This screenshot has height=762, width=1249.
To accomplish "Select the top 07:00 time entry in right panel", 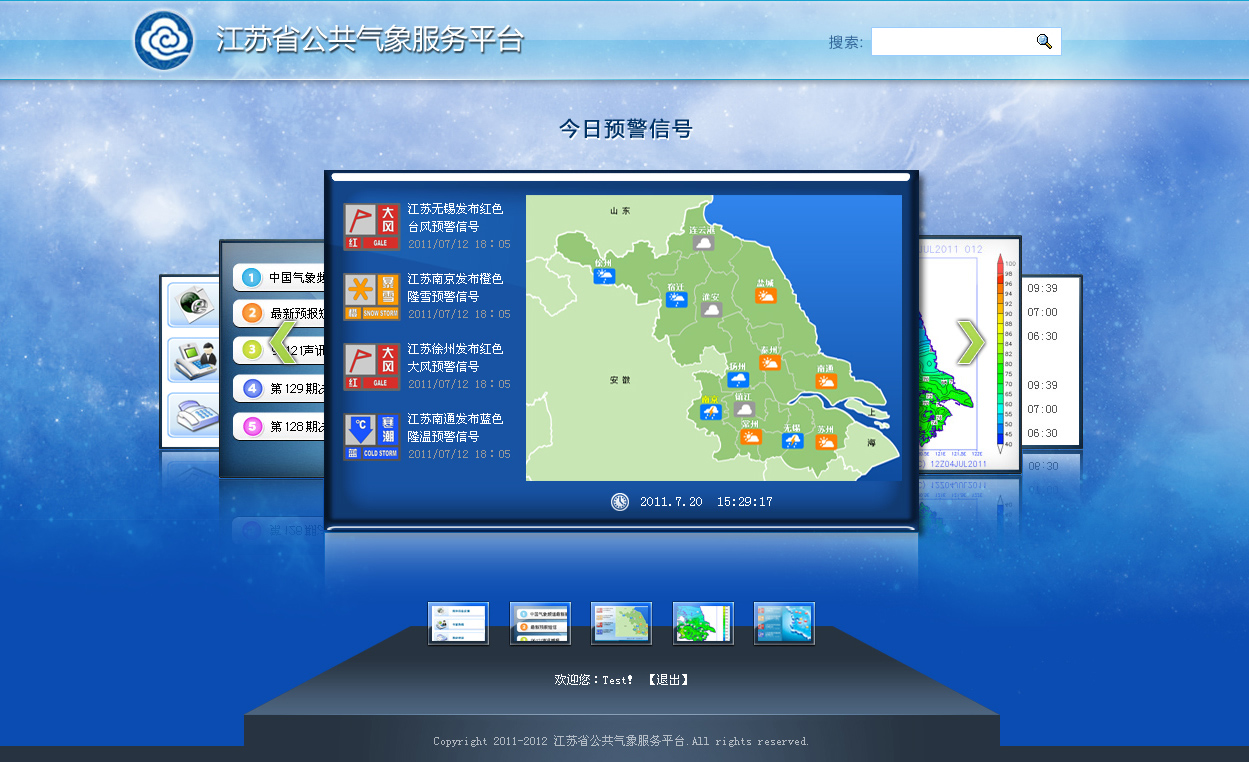I will (1042, 312).
